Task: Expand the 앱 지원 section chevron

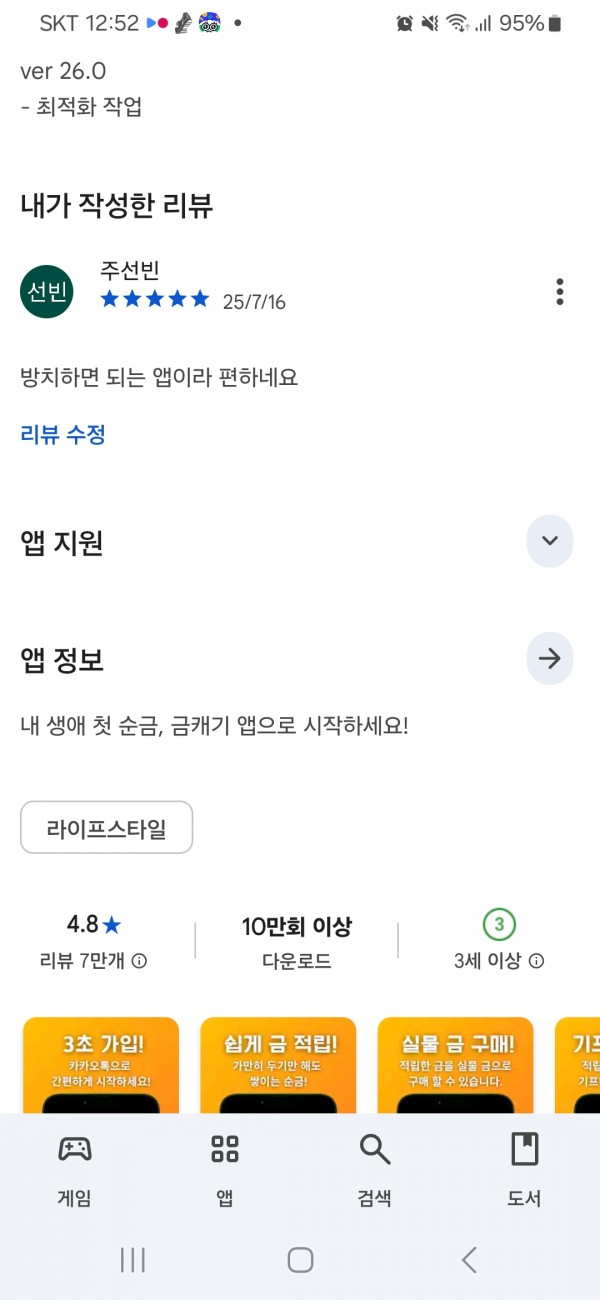Action: coord(549,541)
